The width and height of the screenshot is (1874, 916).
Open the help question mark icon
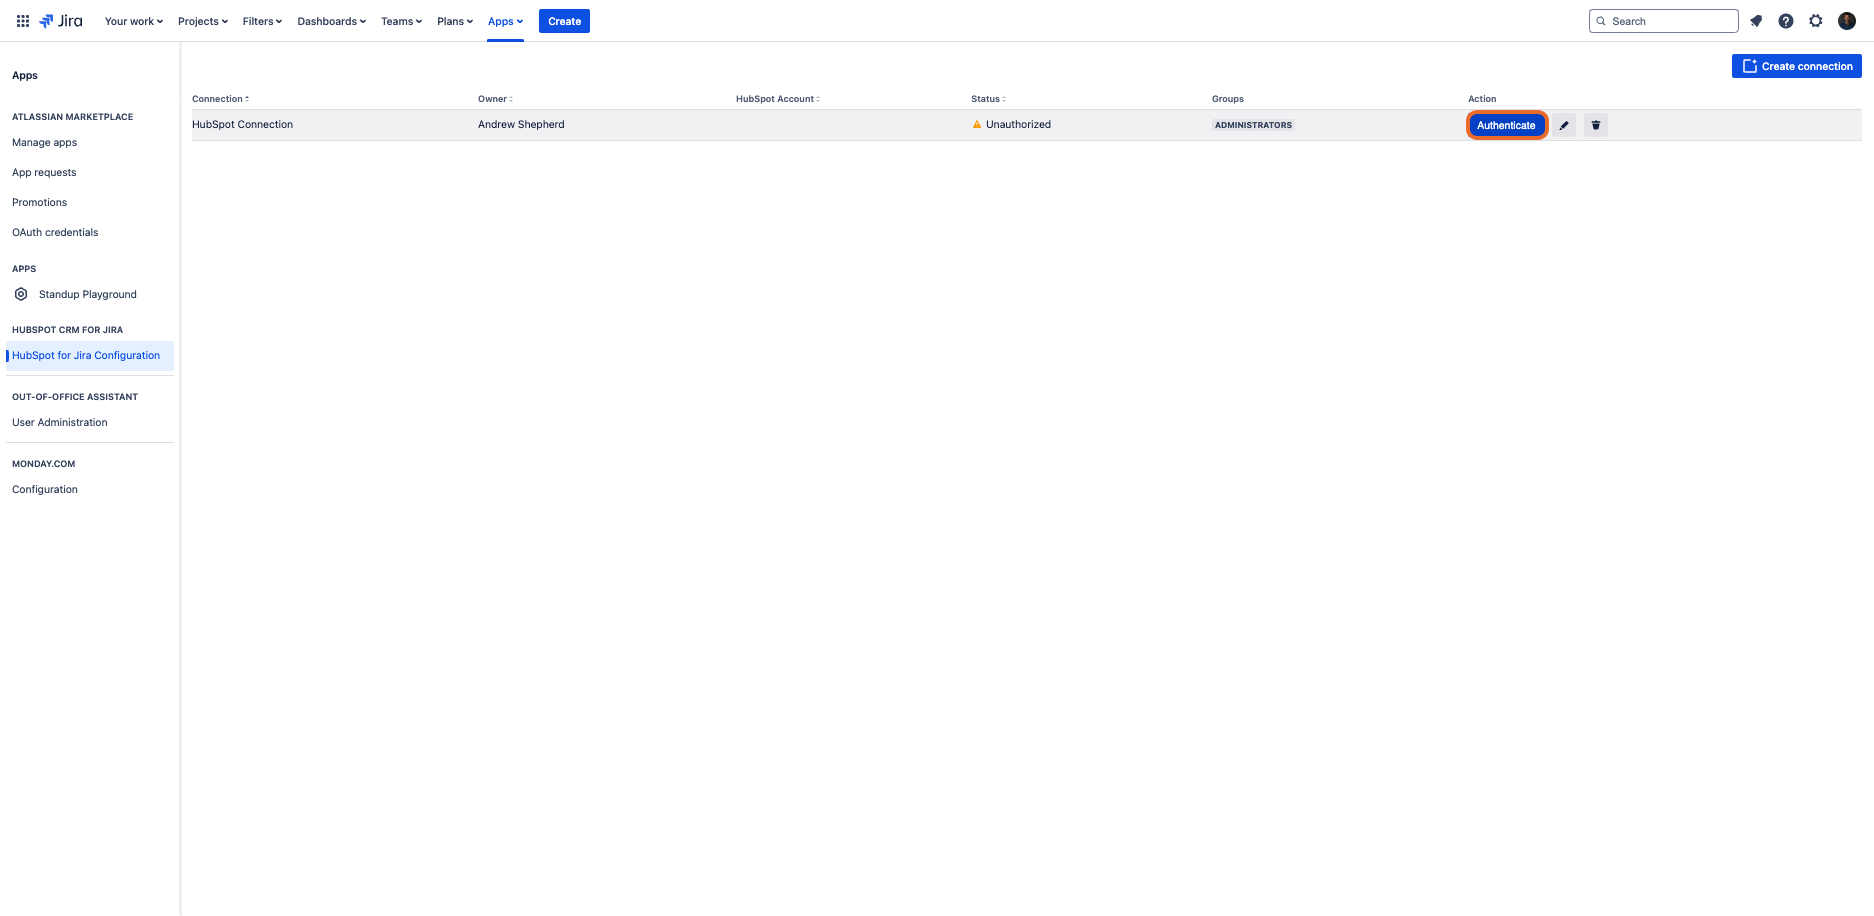[1786, 21]
